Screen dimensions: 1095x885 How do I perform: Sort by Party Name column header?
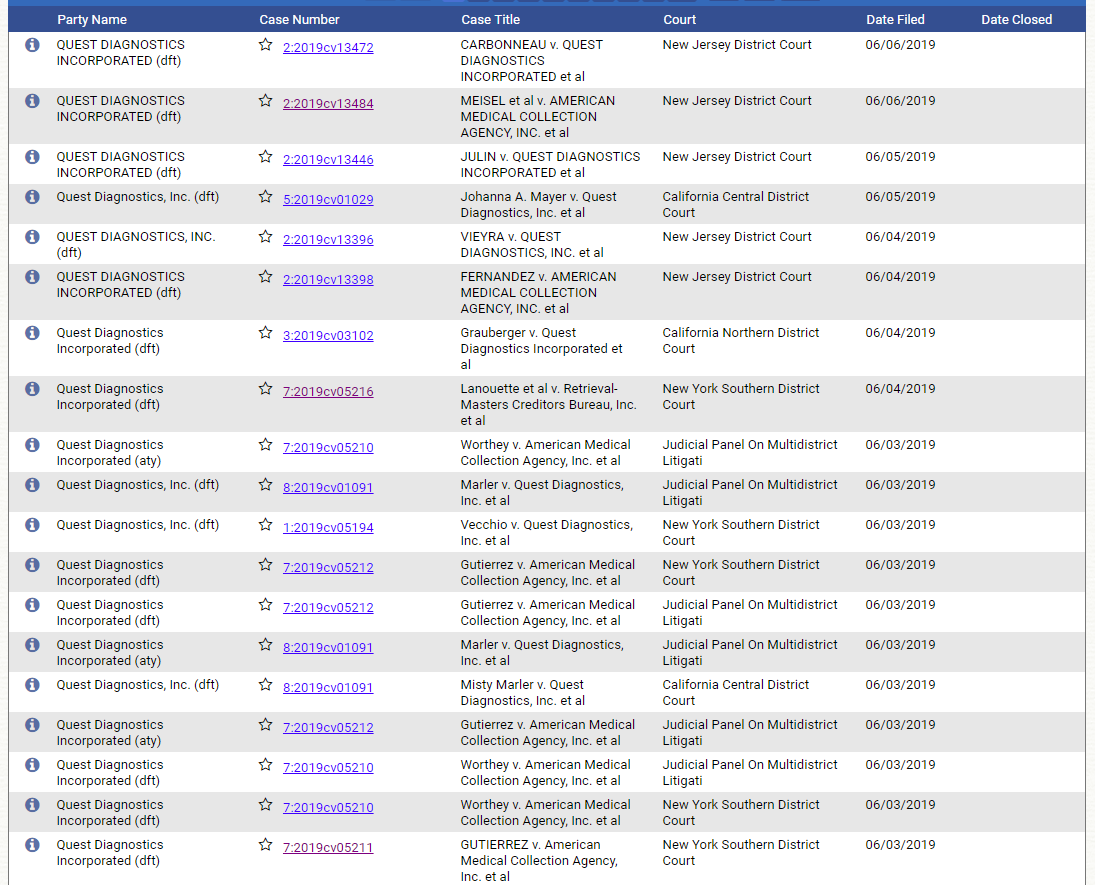[x=92, y=20]
